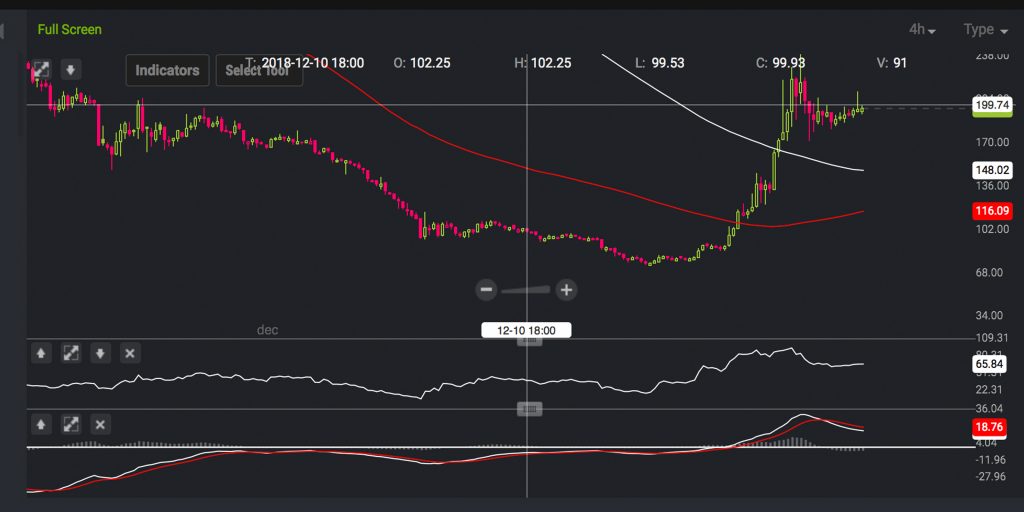Move the main price chart pane down
The image size is (1024, 512).
pos(71,70)
